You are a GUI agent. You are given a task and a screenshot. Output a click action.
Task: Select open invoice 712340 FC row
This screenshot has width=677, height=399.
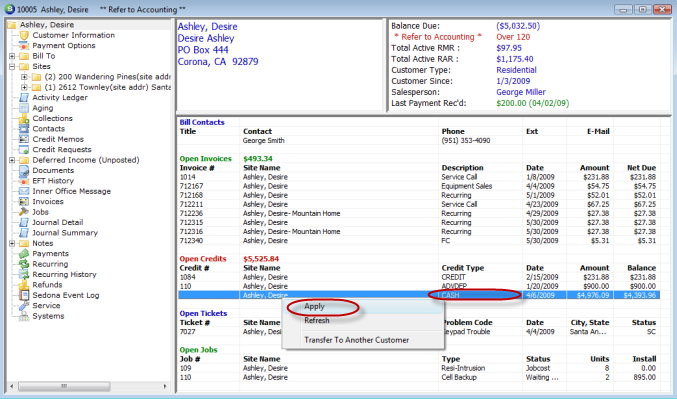[x=418, y=241]
